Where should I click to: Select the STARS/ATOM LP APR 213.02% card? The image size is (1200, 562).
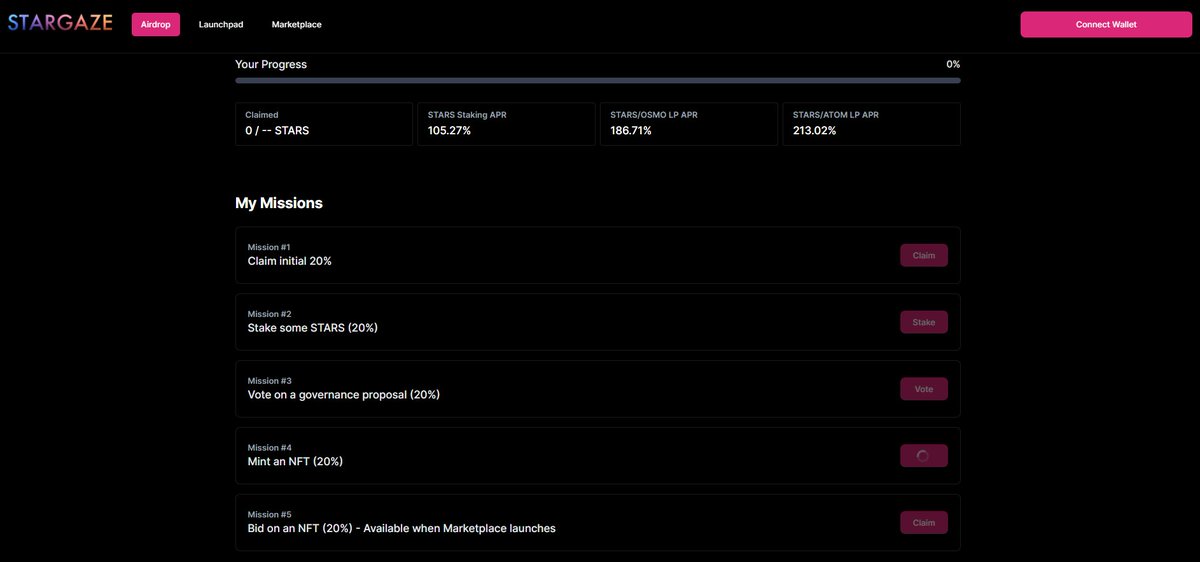[x=871, y=124]
